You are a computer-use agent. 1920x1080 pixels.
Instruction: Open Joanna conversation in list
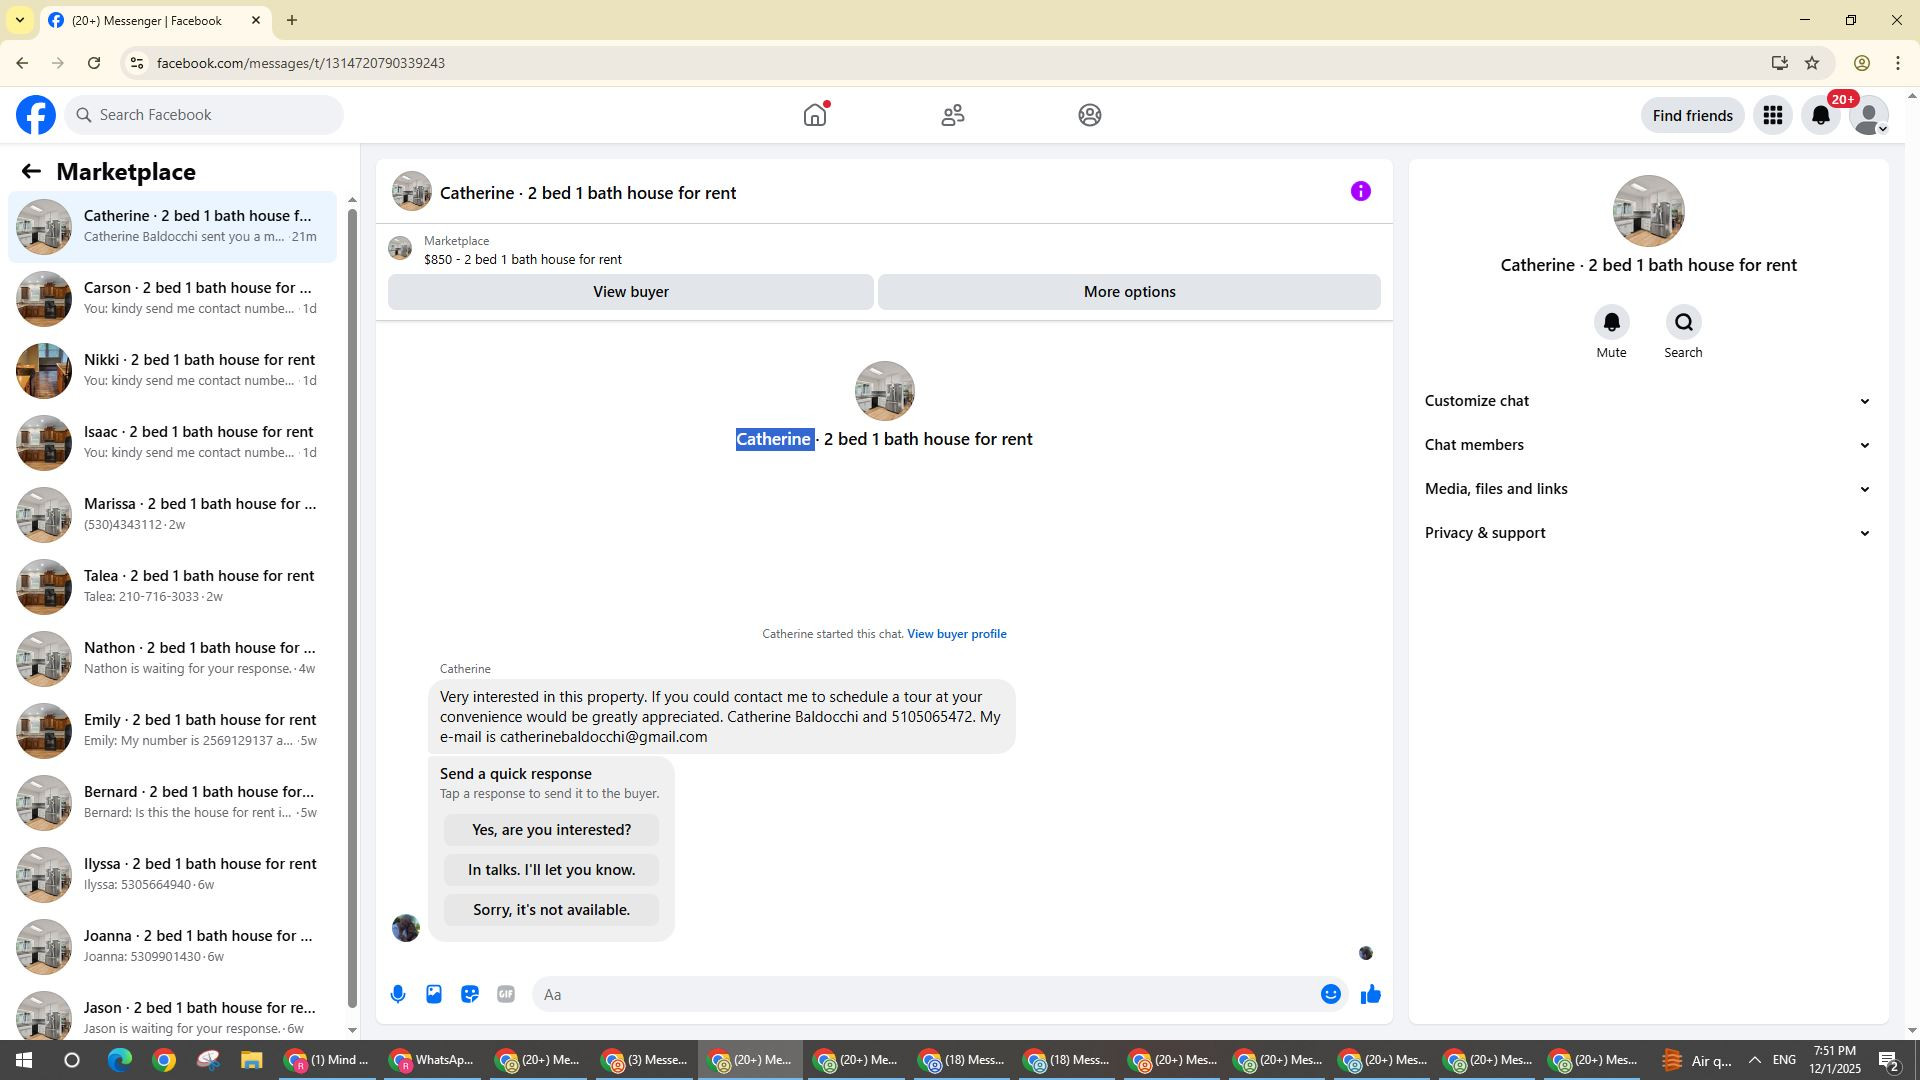[x=172, y=947]
